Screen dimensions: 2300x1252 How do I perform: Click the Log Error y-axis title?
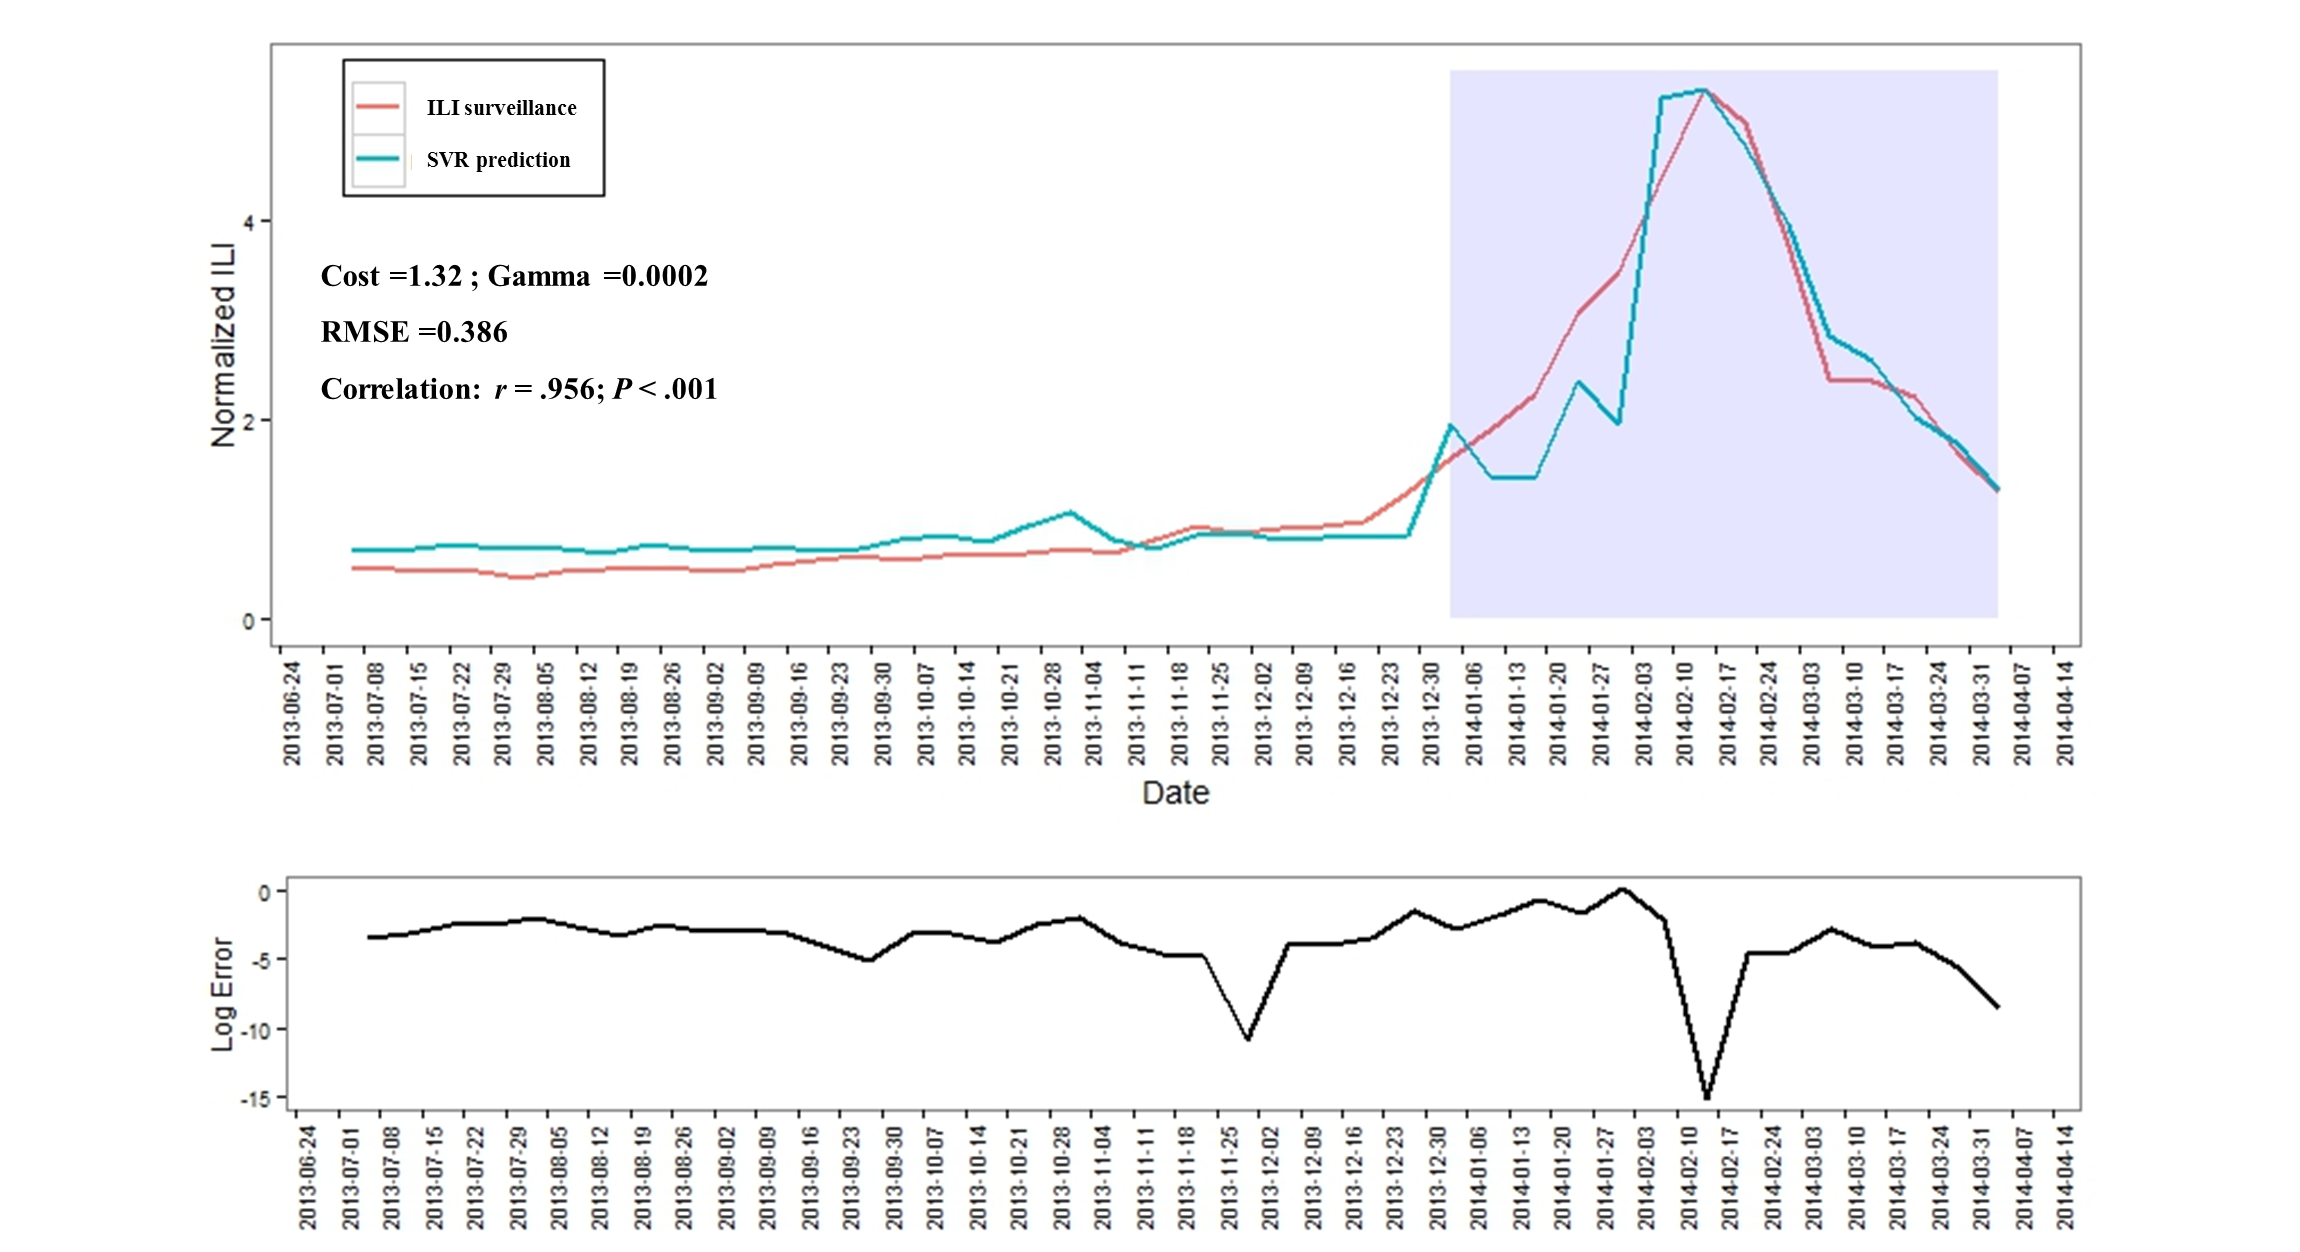(222, 994)
